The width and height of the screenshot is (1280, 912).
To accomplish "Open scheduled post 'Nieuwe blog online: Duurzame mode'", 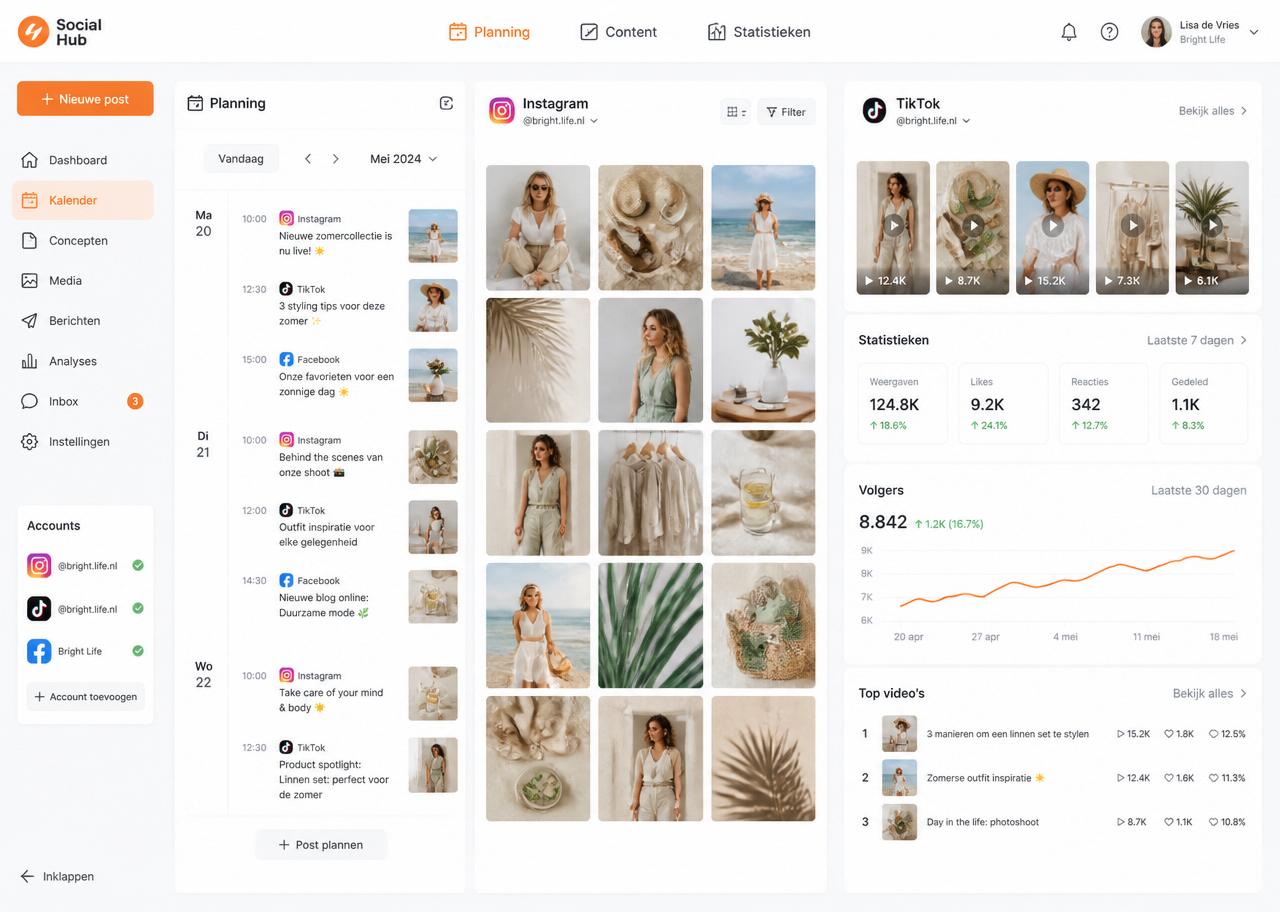I will click(349, 597).
